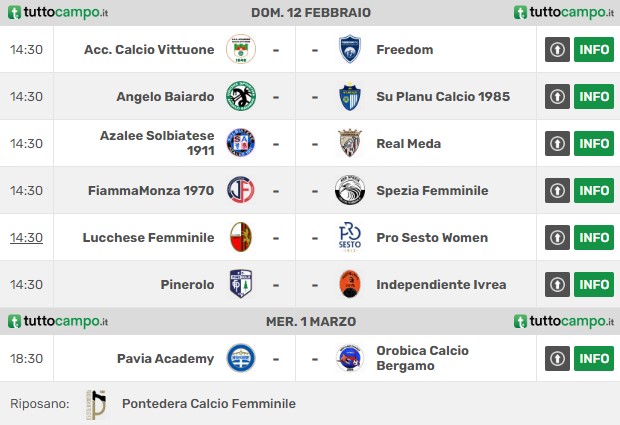Screen dimensions: 620x425
Task: Click the Pavia Academy blue round crest
Action: point(241,358)
